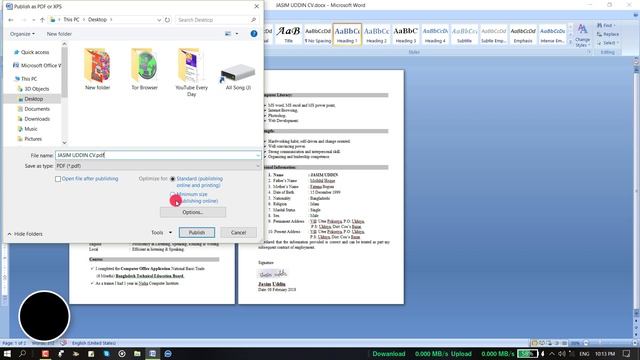Show hidden system tray icons chevron
This screenshot has width=640, height=360.
(x=552, y=353)
